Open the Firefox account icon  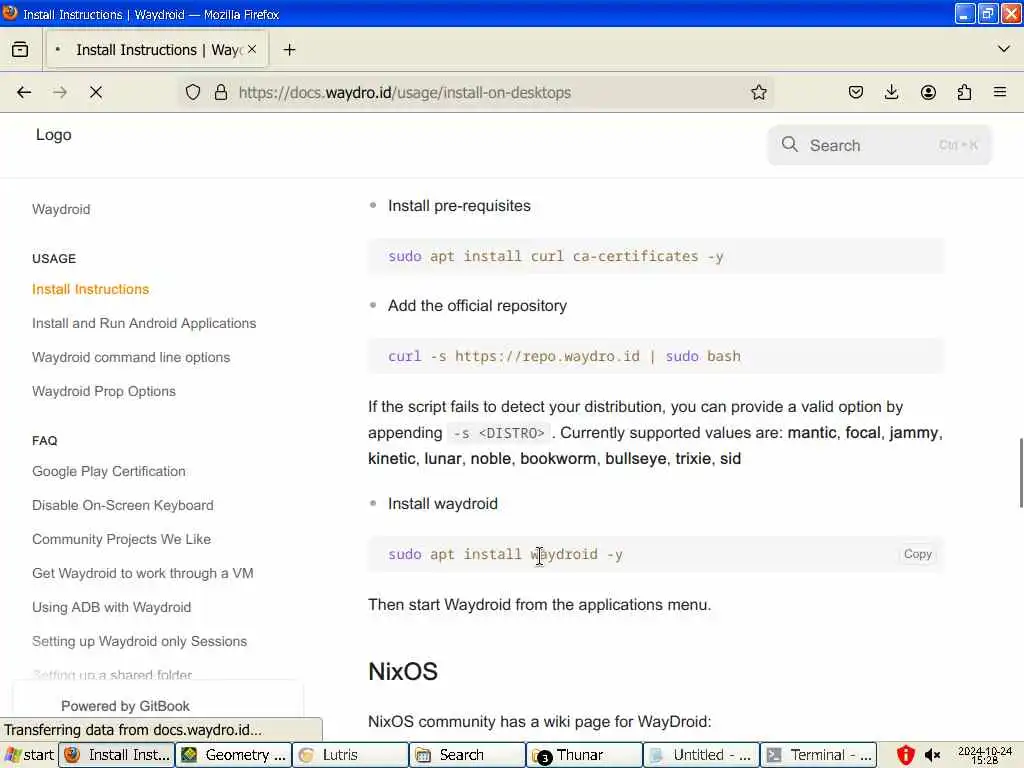928,92
